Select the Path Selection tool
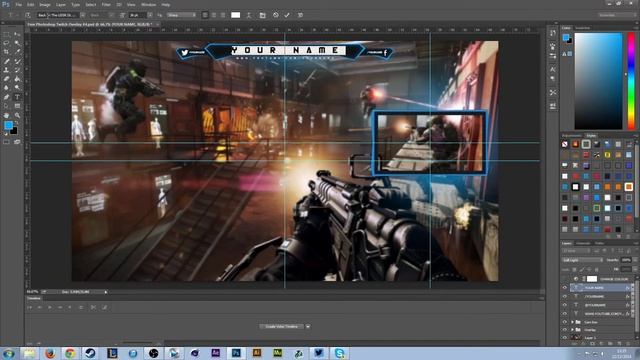 click(7, 106)
